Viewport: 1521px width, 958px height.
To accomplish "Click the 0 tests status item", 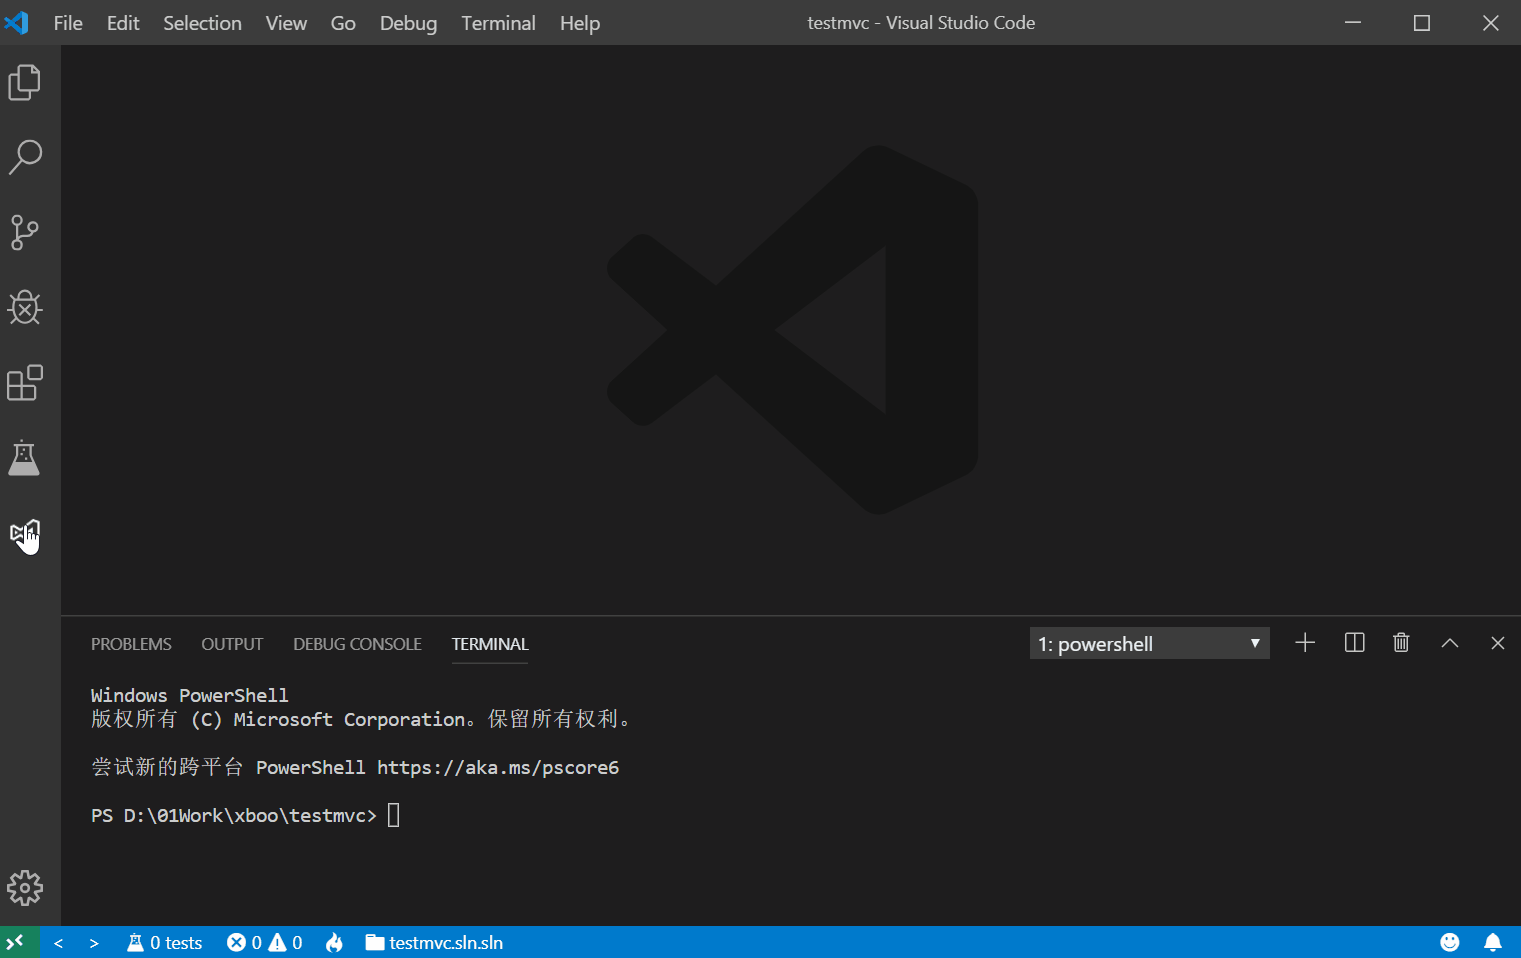I will point(165,943).
